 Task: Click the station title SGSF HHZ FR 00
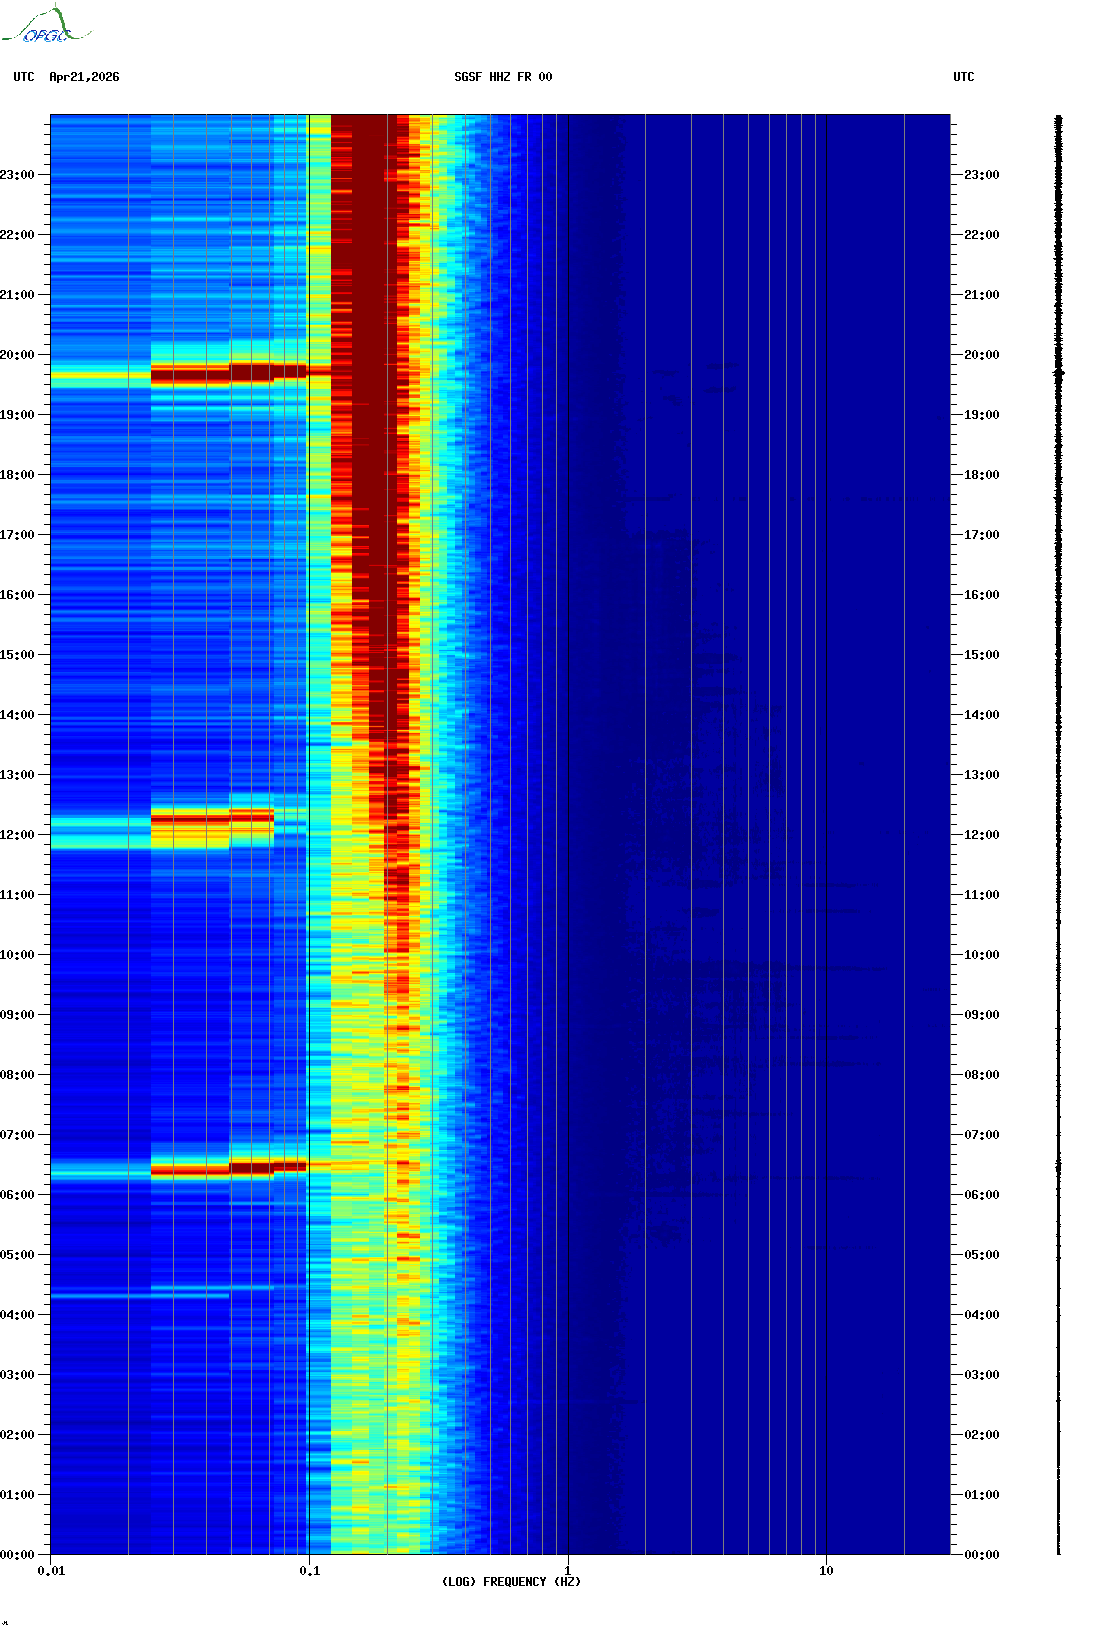pyautogui.click(x=503, y=77)
